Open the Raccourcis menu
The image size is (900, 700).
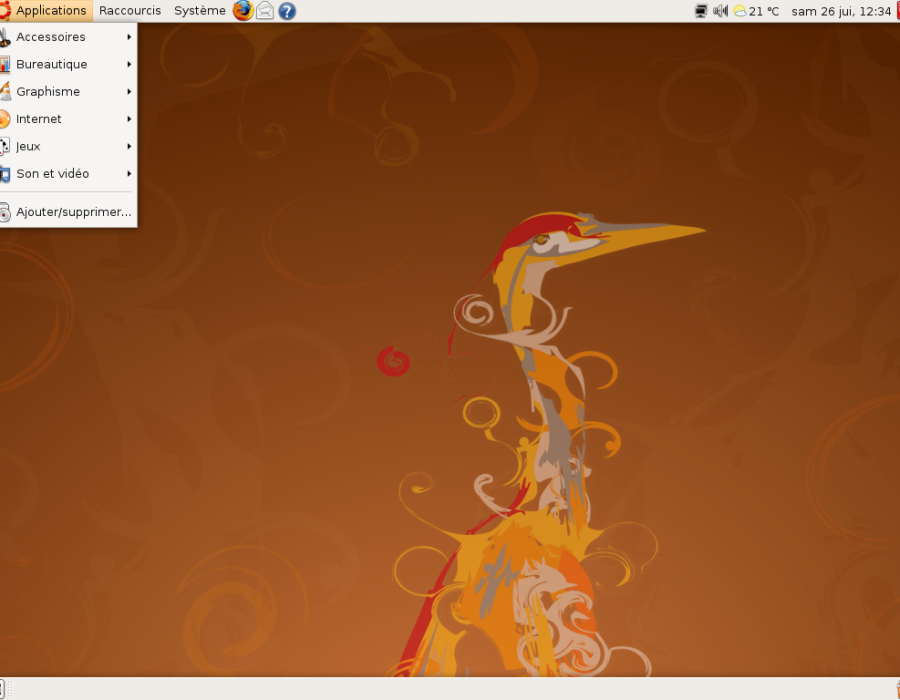[130, 10]
